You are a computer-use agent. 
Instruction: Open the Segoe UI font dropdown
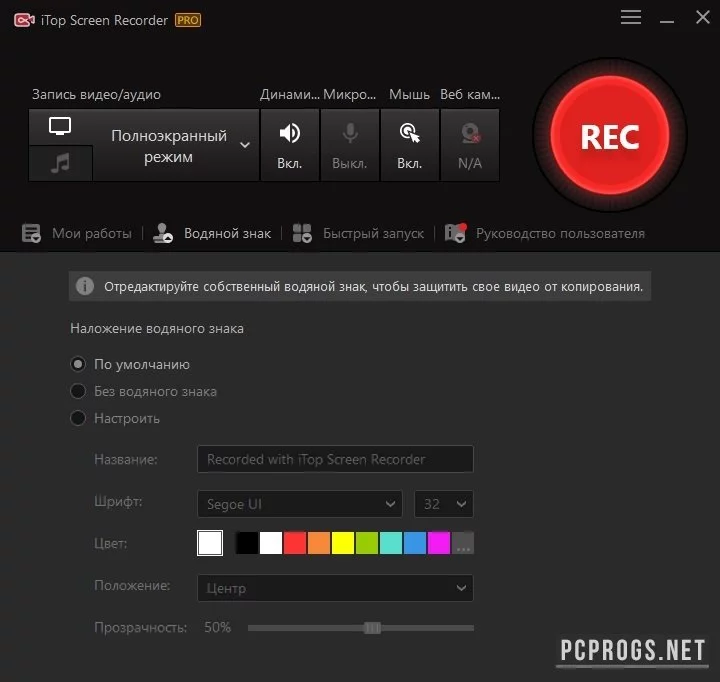(x=300, y=504)
